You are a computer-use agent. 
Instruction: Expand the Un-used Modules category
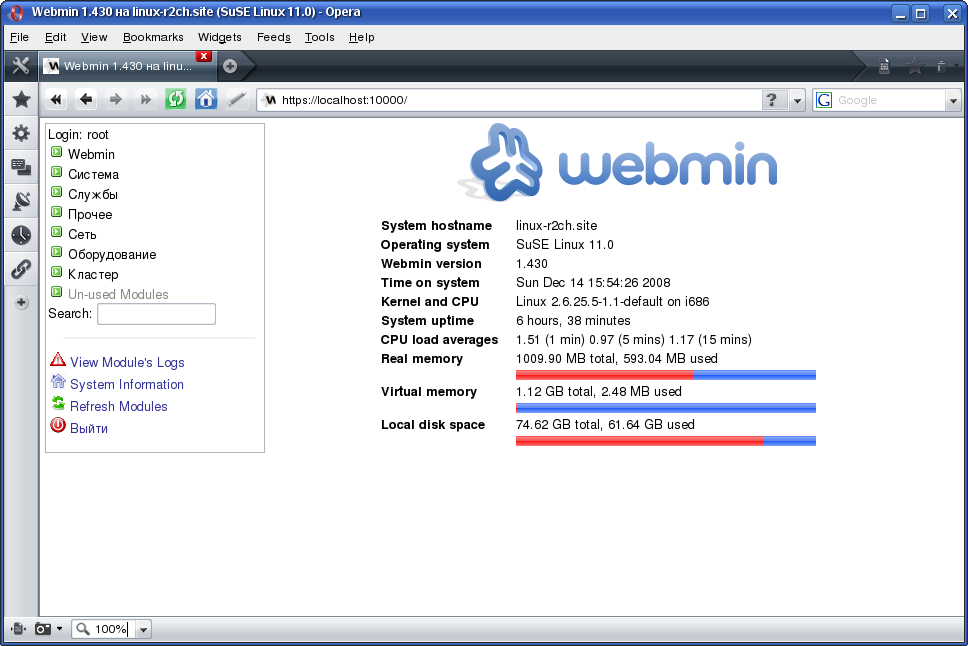[x=56, y=292]
